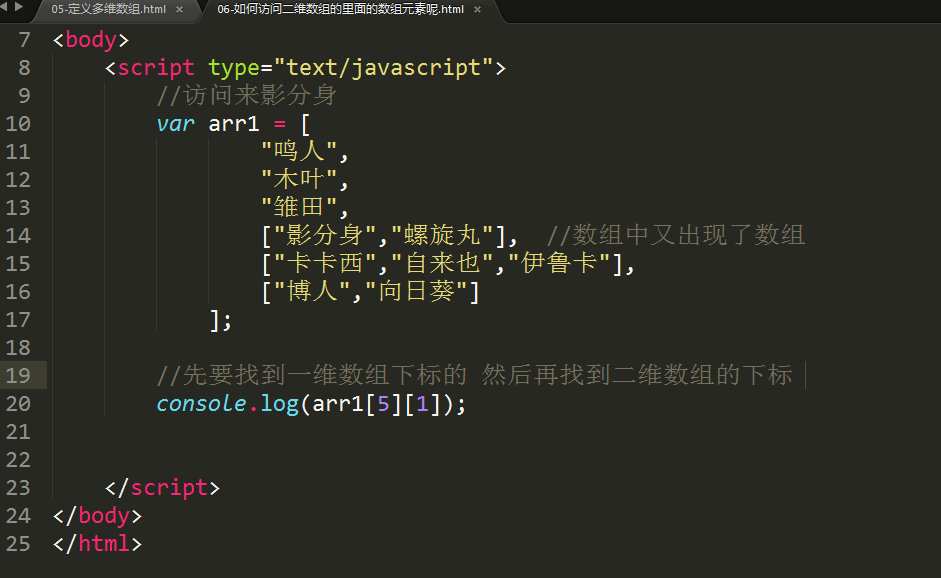
Task: Click the console keyword on line 20
Action: click(x=201, y=403)
